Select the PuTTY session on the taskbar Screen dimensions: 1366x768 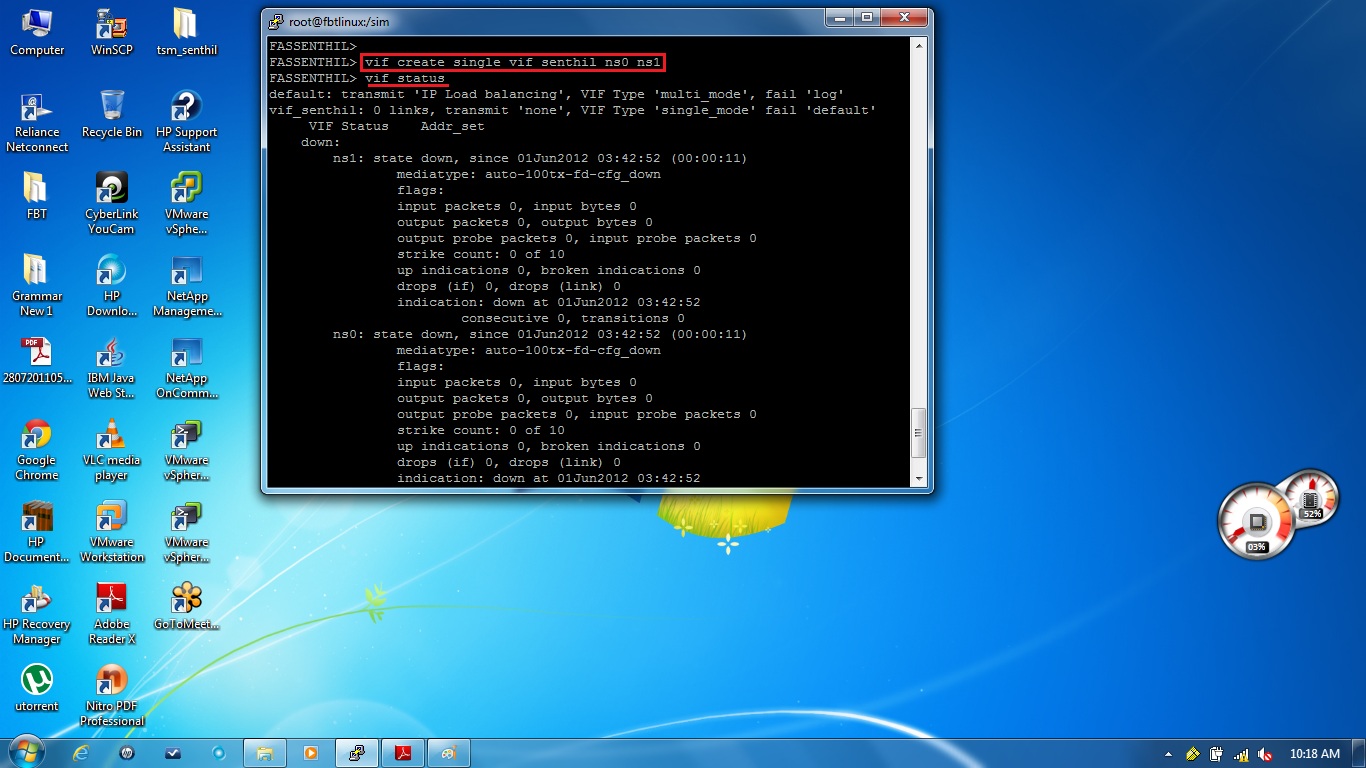pos(356,752)
